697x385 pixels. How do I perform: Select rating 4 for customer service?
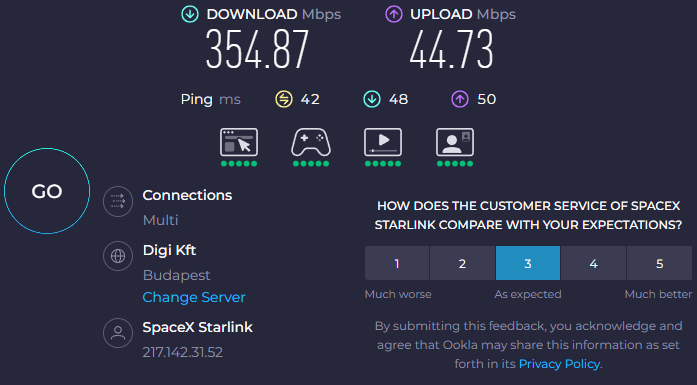click(593, 263)
